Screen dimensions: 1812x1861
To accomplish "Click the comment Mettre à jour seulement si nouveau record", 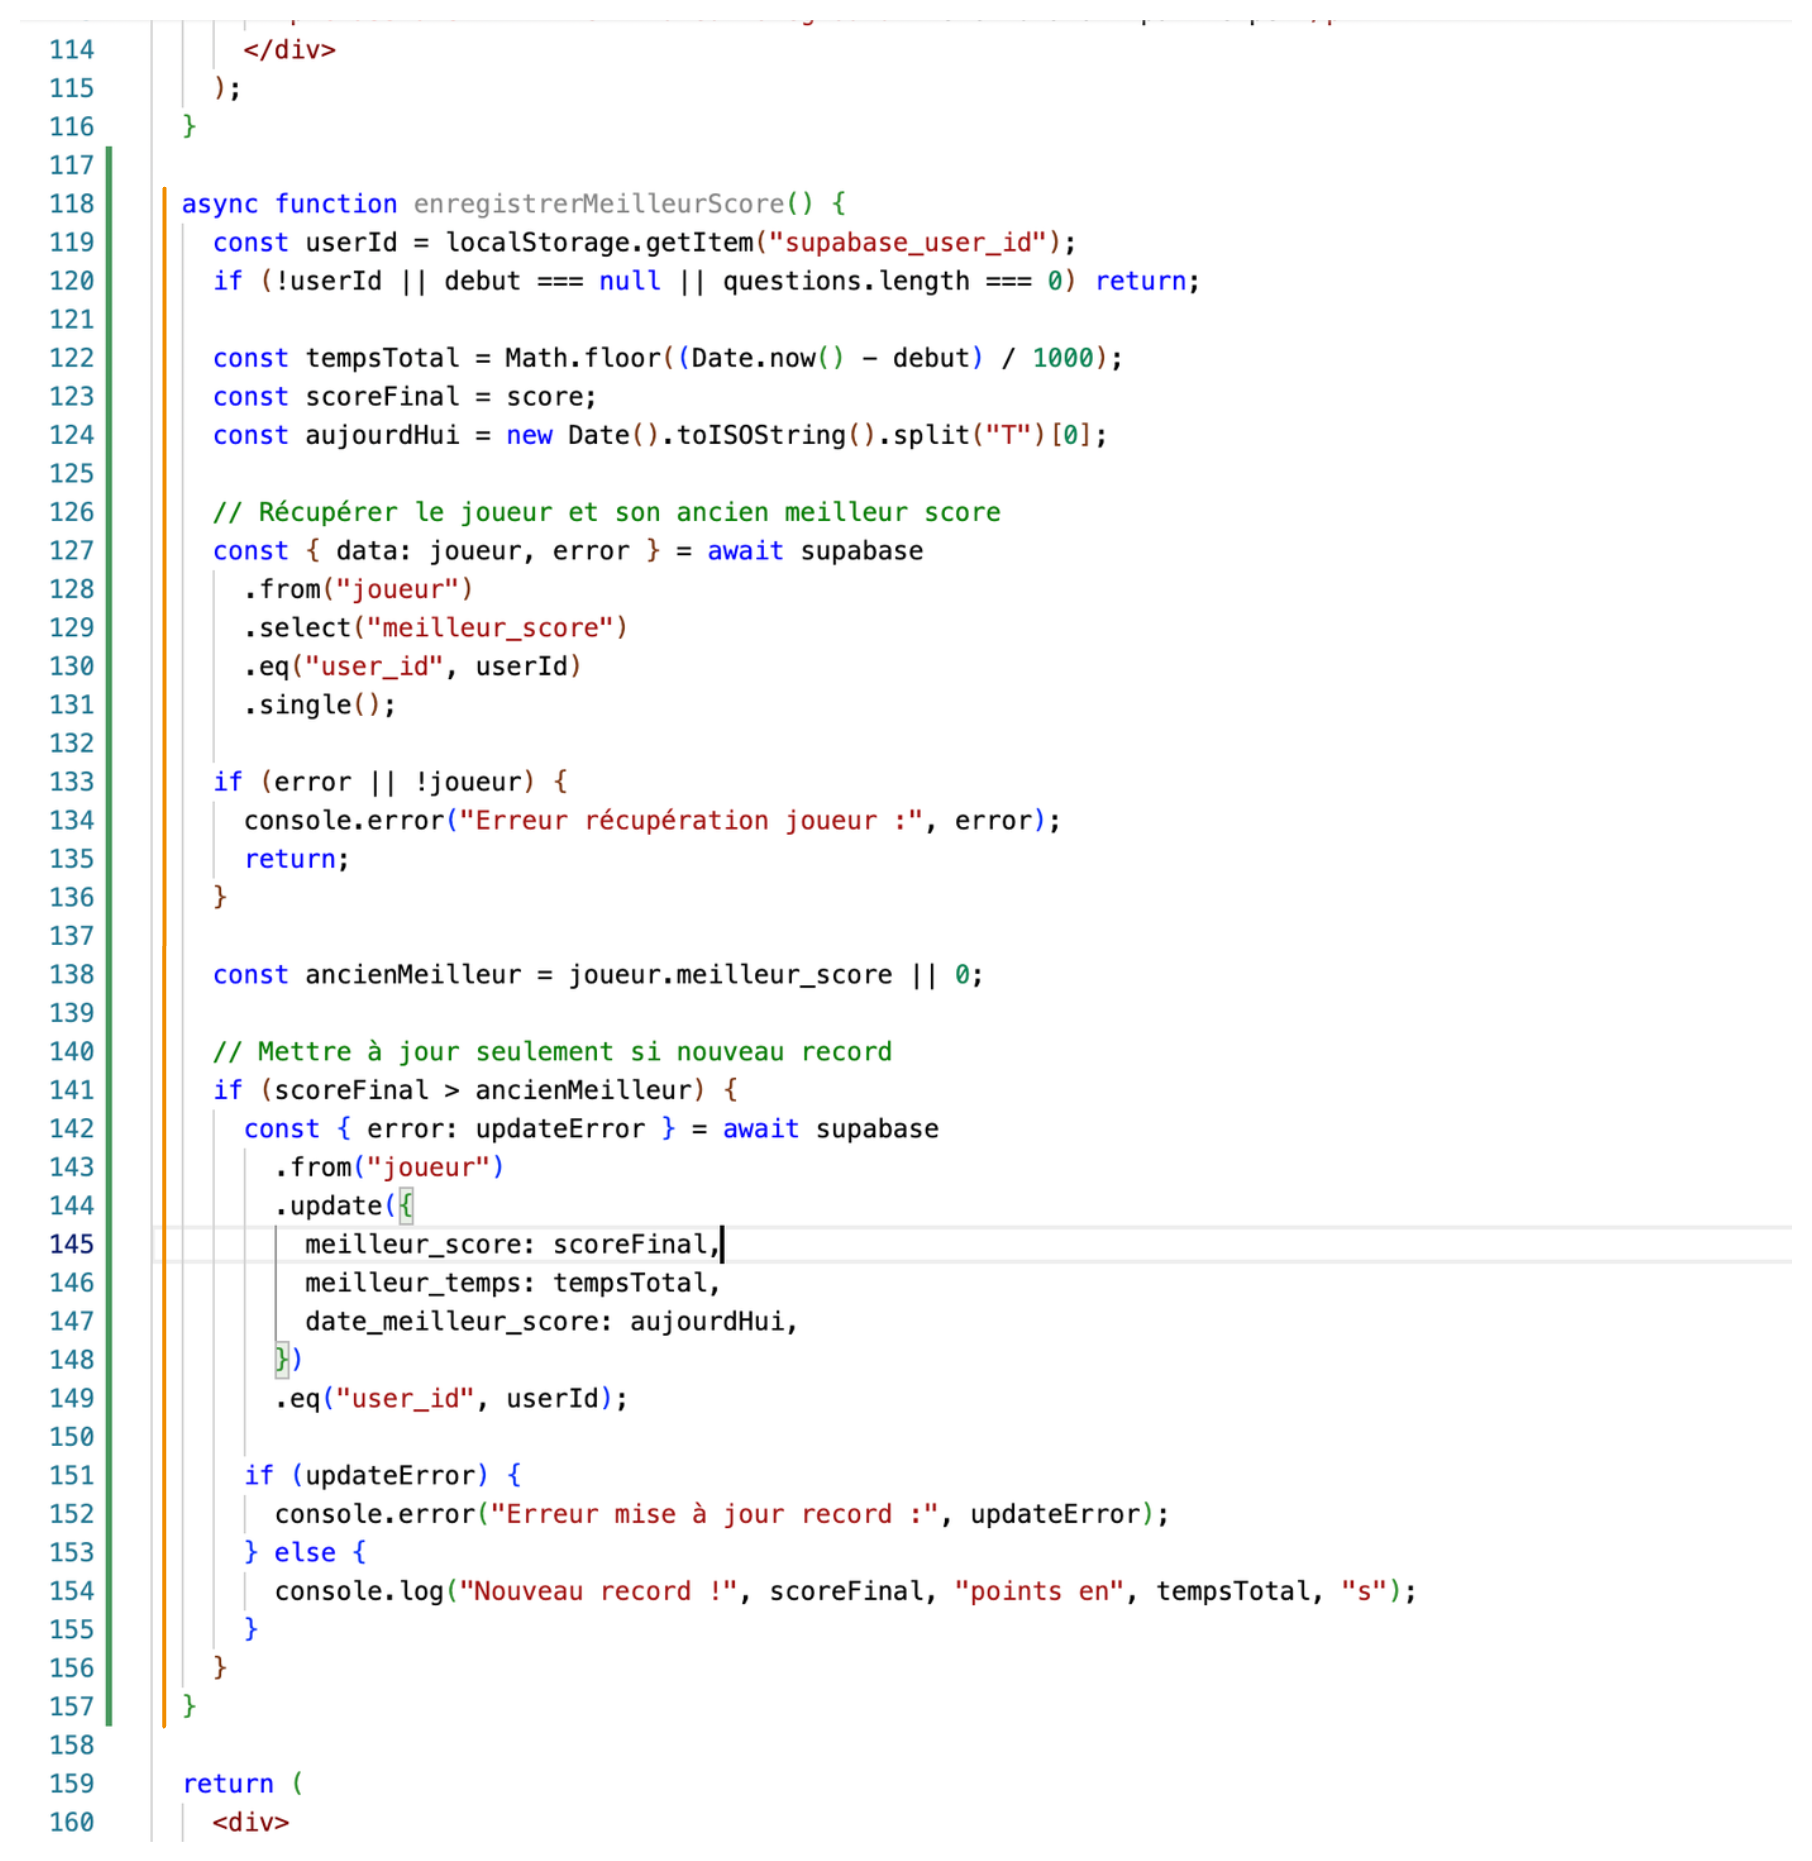I will coord(553,1051).
